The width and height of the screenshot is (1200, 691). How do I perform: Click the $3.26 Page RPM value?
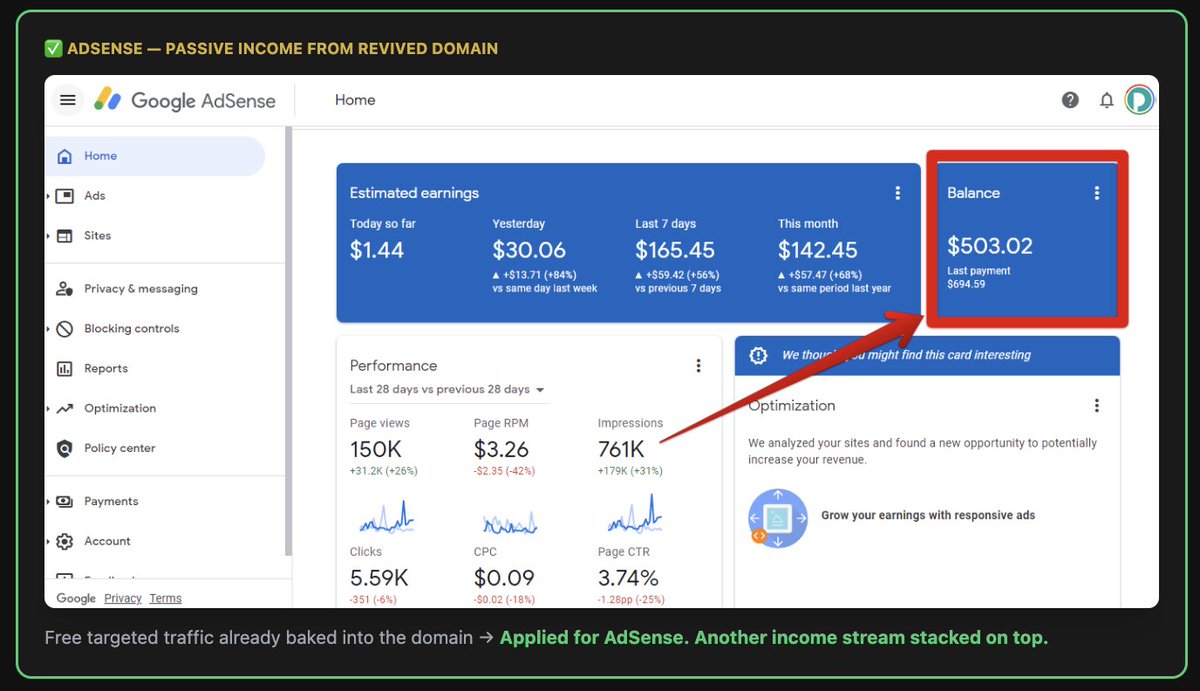point(501,450)
